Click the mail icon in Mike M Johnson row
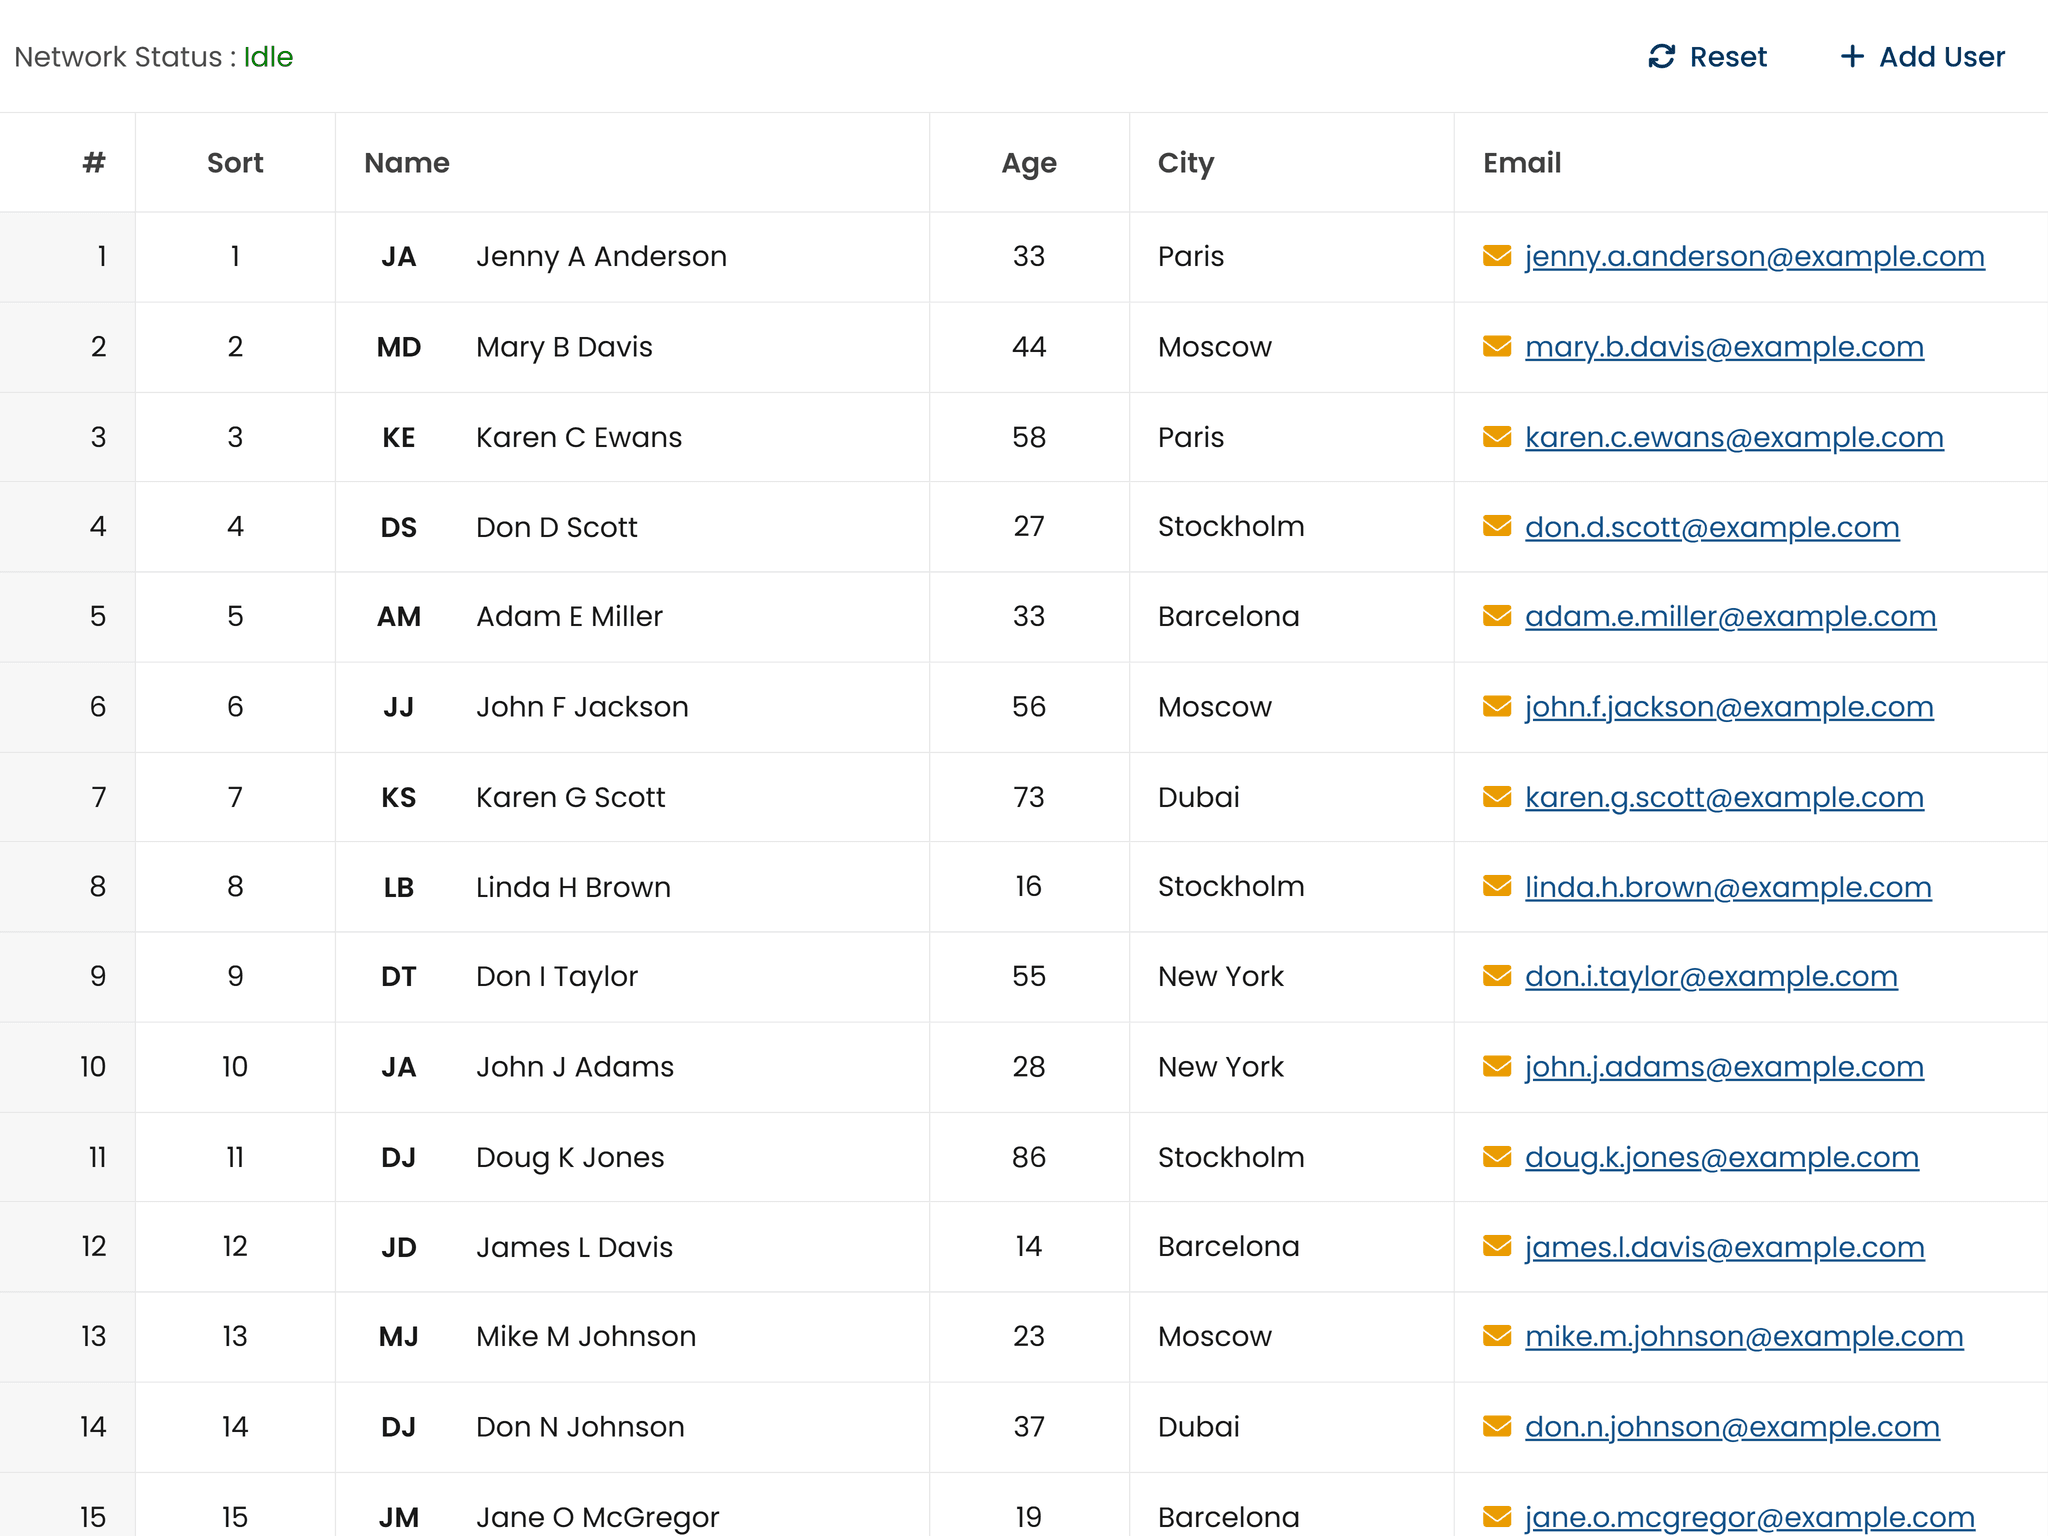Image resolution: width=2048 pixels, height=1536 pixels. [1496, 1336]
